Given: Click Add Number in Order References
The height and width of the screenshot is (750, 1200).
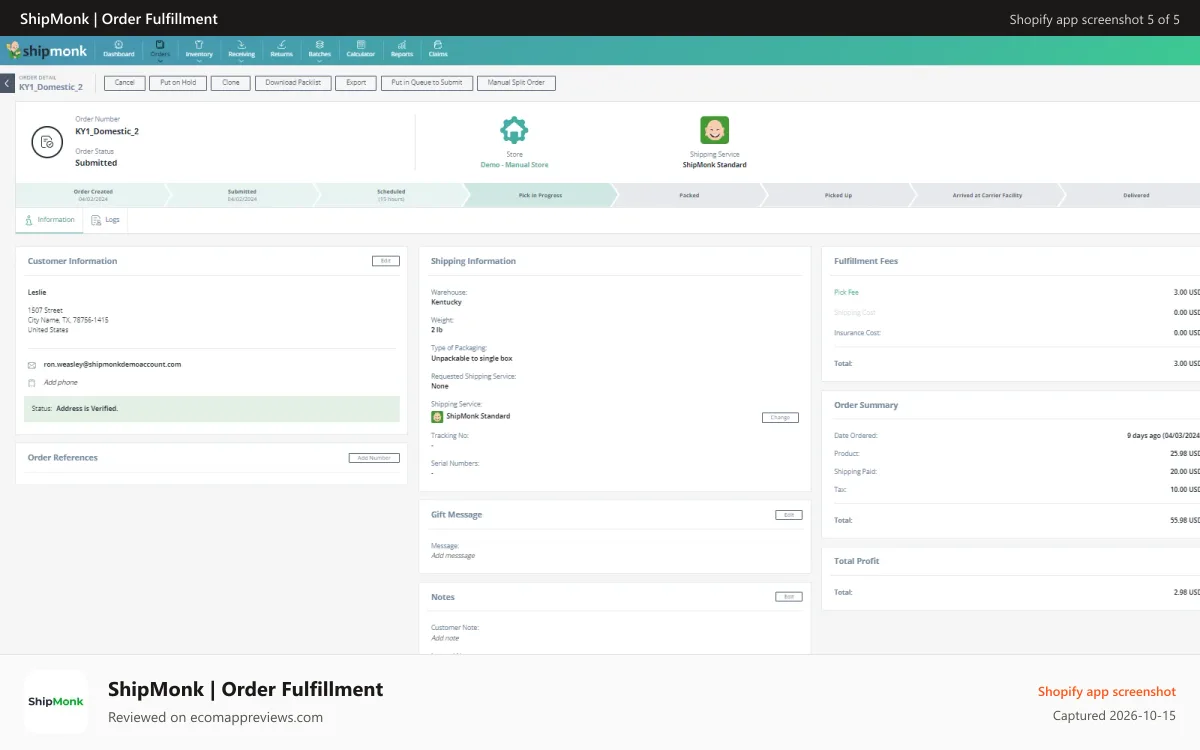Looking at the screenshot, I should pyautogui.click(x=374, y=458).
